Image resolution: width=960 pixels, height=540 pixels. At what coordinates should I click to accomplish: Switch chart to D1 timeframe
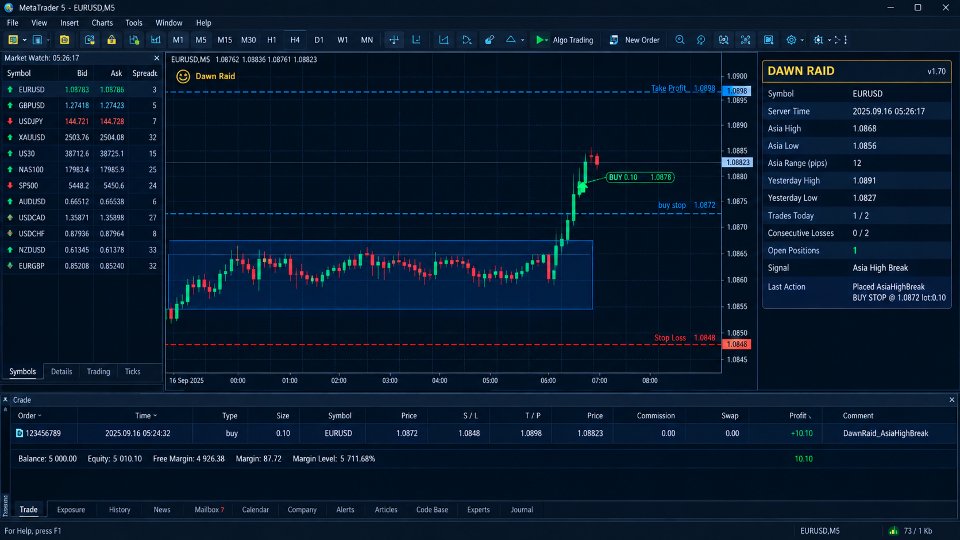318,40
